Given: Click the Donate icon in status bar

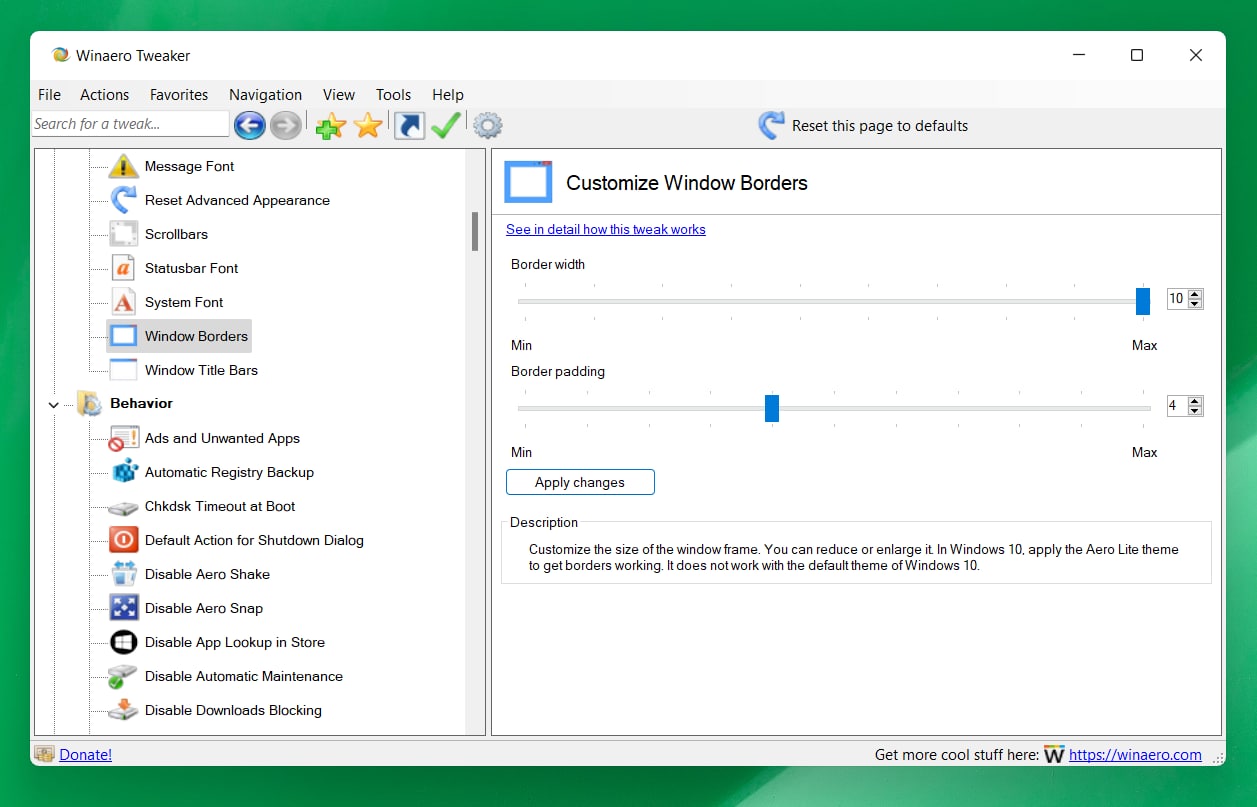Looking at the screenshot, I should (x=44, y=754).
